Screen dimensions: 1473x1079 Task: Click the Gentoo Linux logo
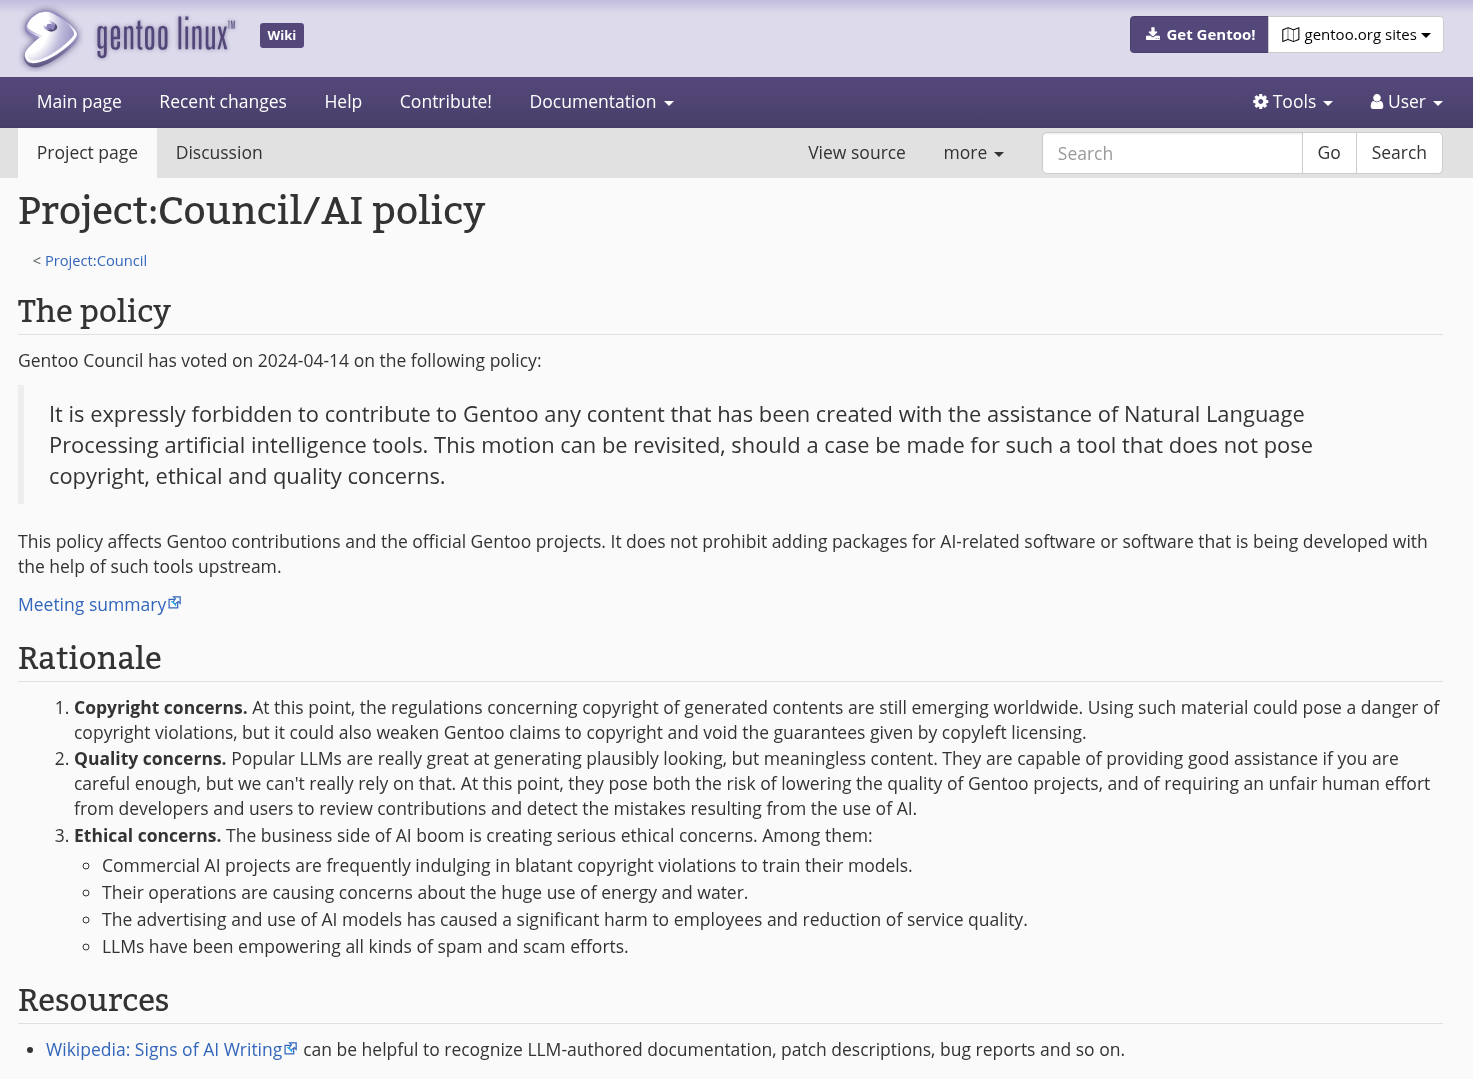tap(128, 37)
